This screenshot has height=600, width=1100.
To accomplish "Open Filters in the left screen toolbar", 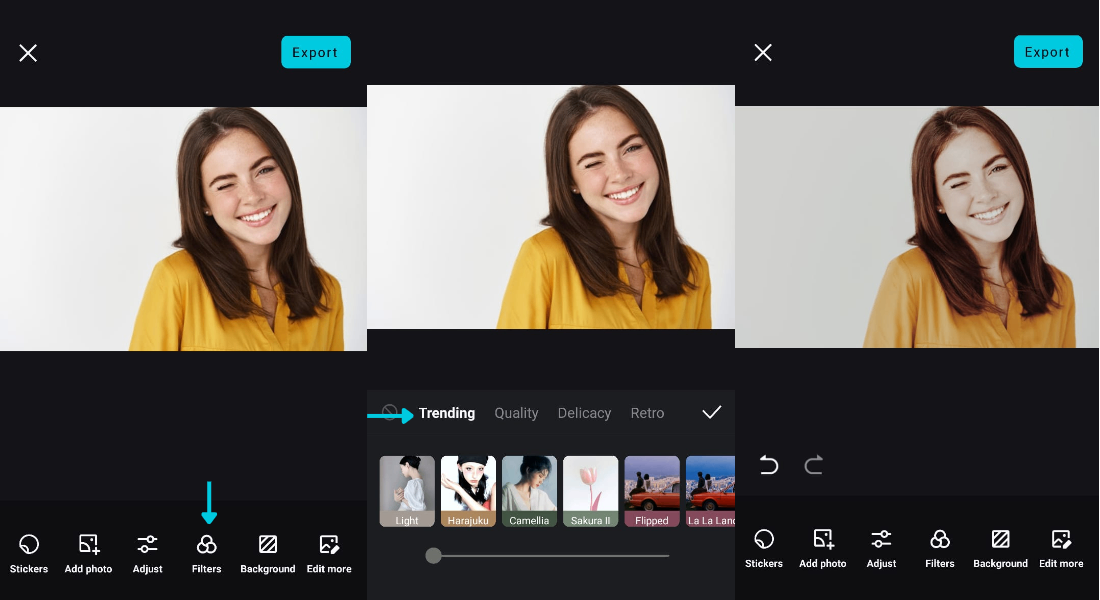I will pos(206,553).
